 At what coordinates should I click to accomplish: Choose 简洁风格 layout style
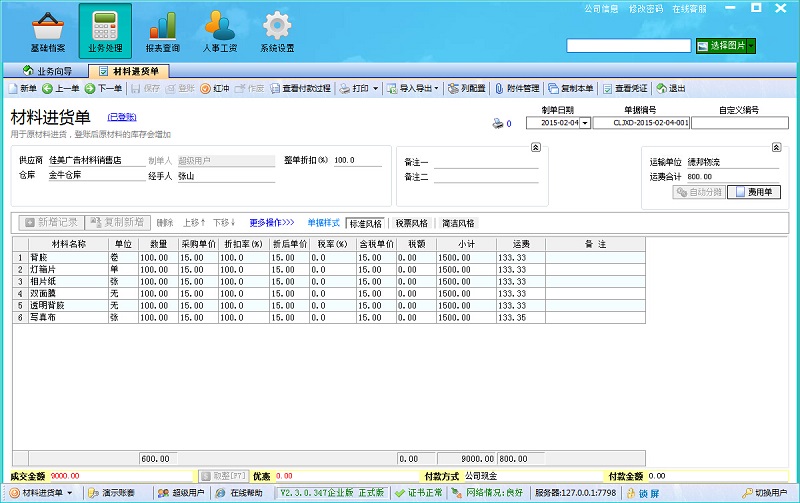tap(458, 223)
